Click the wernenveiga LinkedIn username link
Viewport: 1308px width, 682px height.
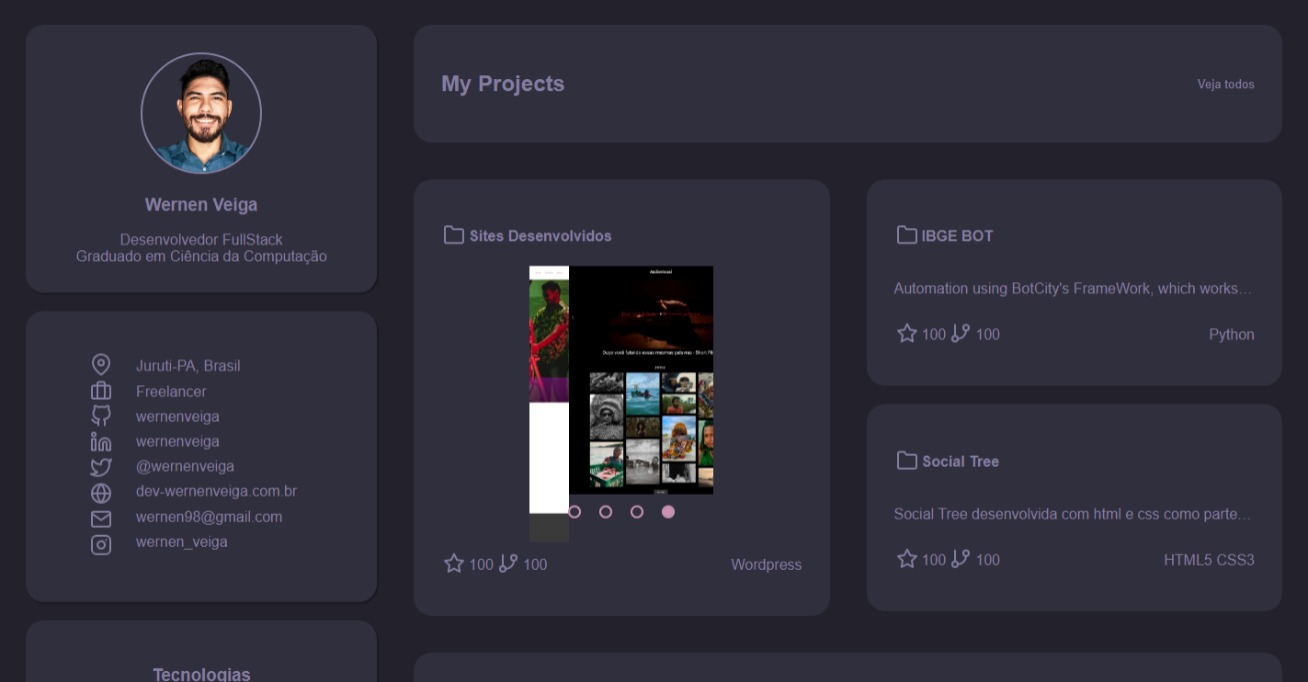[x=177, y=441]
